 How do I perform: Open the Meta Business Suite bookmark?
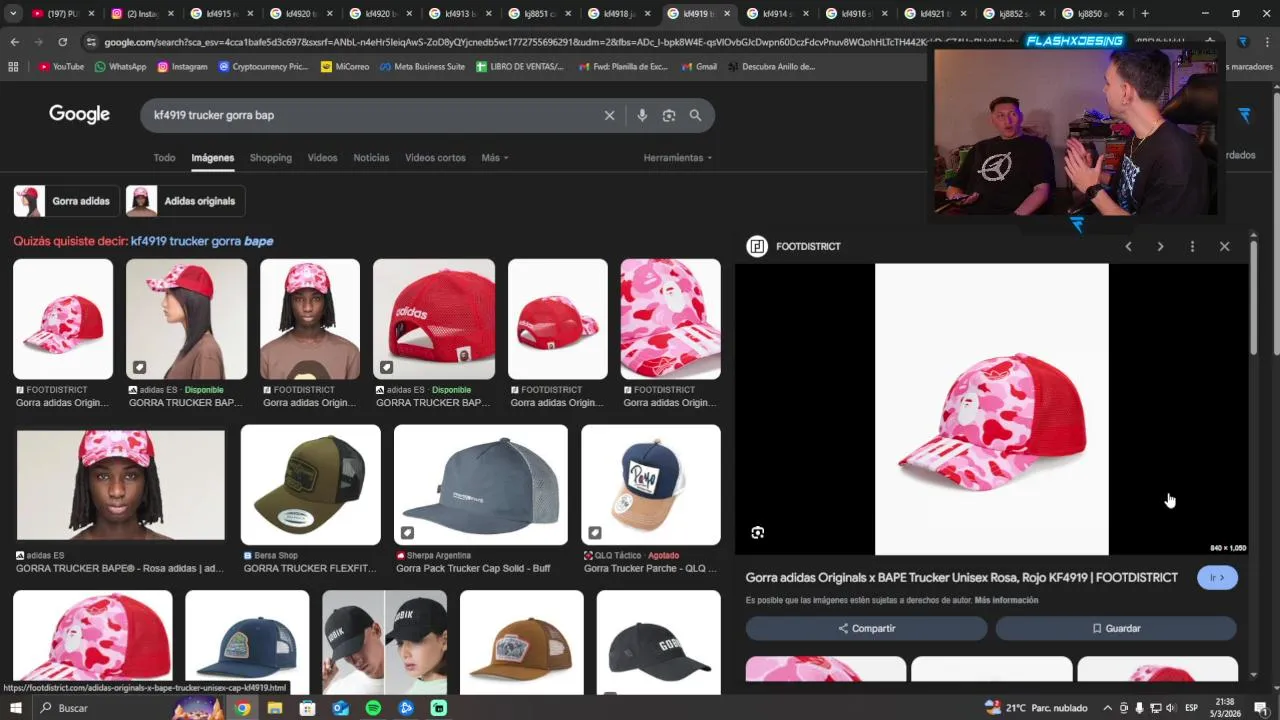coord(422,66)
